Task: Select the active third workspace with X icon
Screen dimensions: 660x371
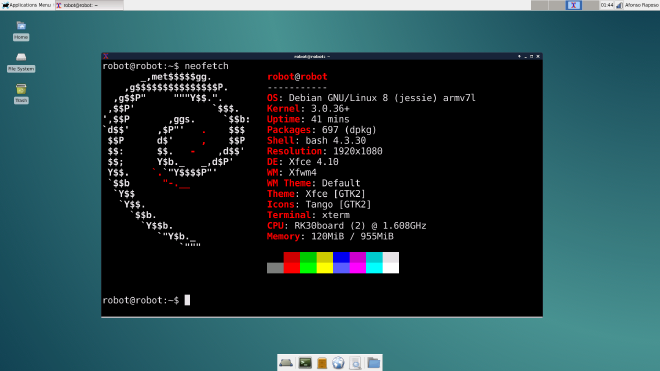Action: (573, 5)
